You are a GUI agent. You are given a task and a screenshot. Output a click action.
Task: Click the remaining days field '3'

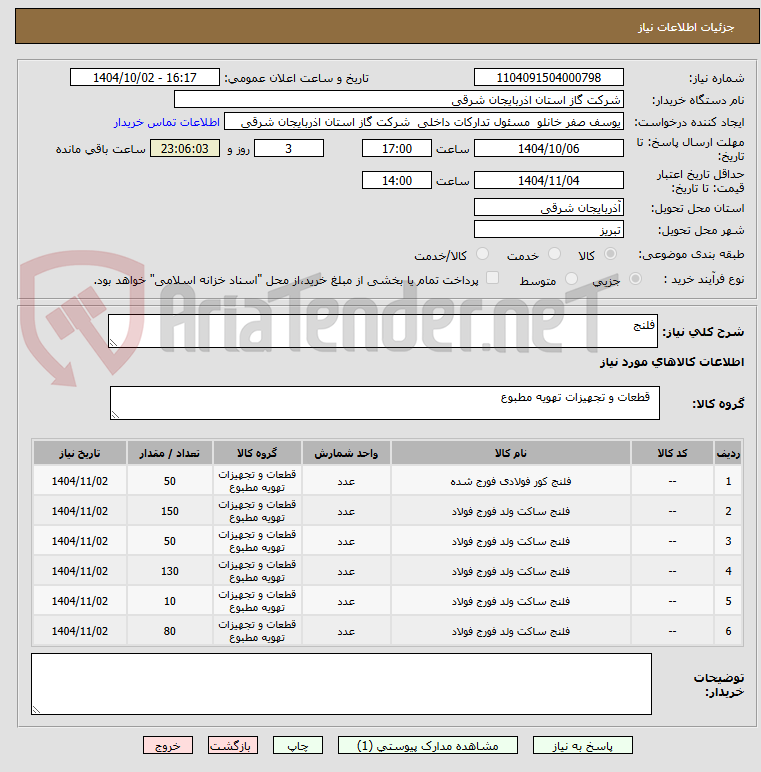[288, 149]
